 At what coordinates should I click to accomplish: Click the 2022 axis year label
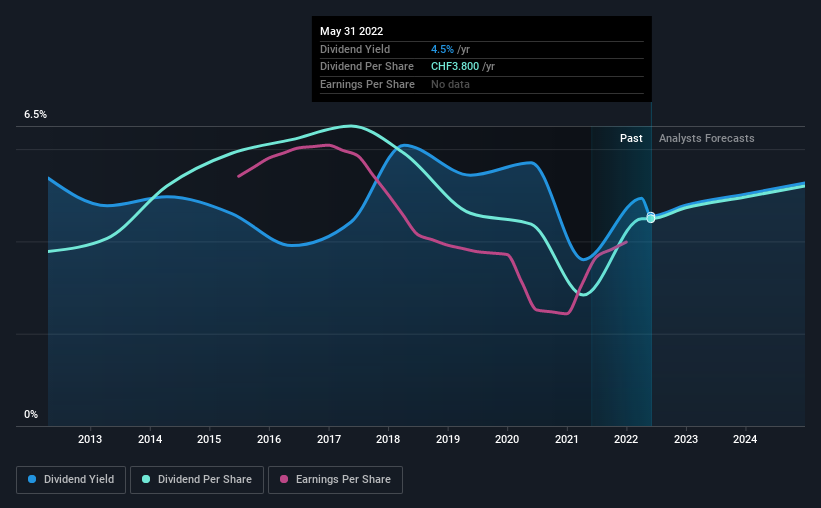coord(626,439)
